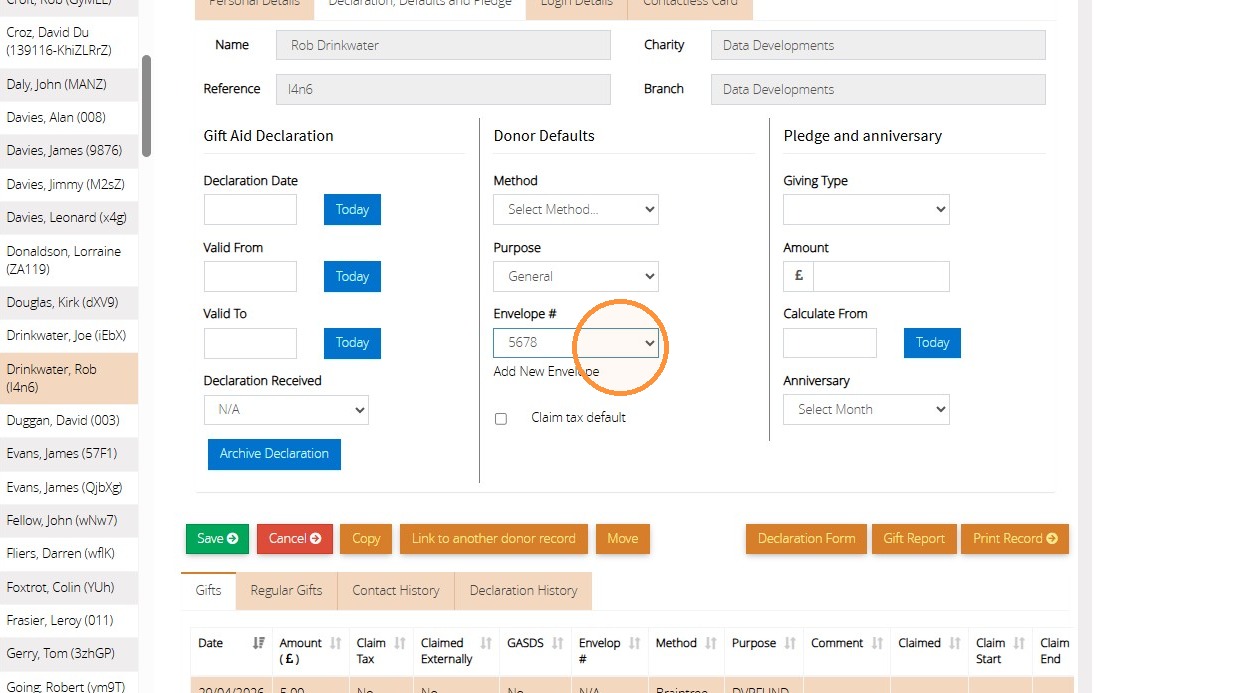Click the Calculate From input field

(x=830, y=343)
